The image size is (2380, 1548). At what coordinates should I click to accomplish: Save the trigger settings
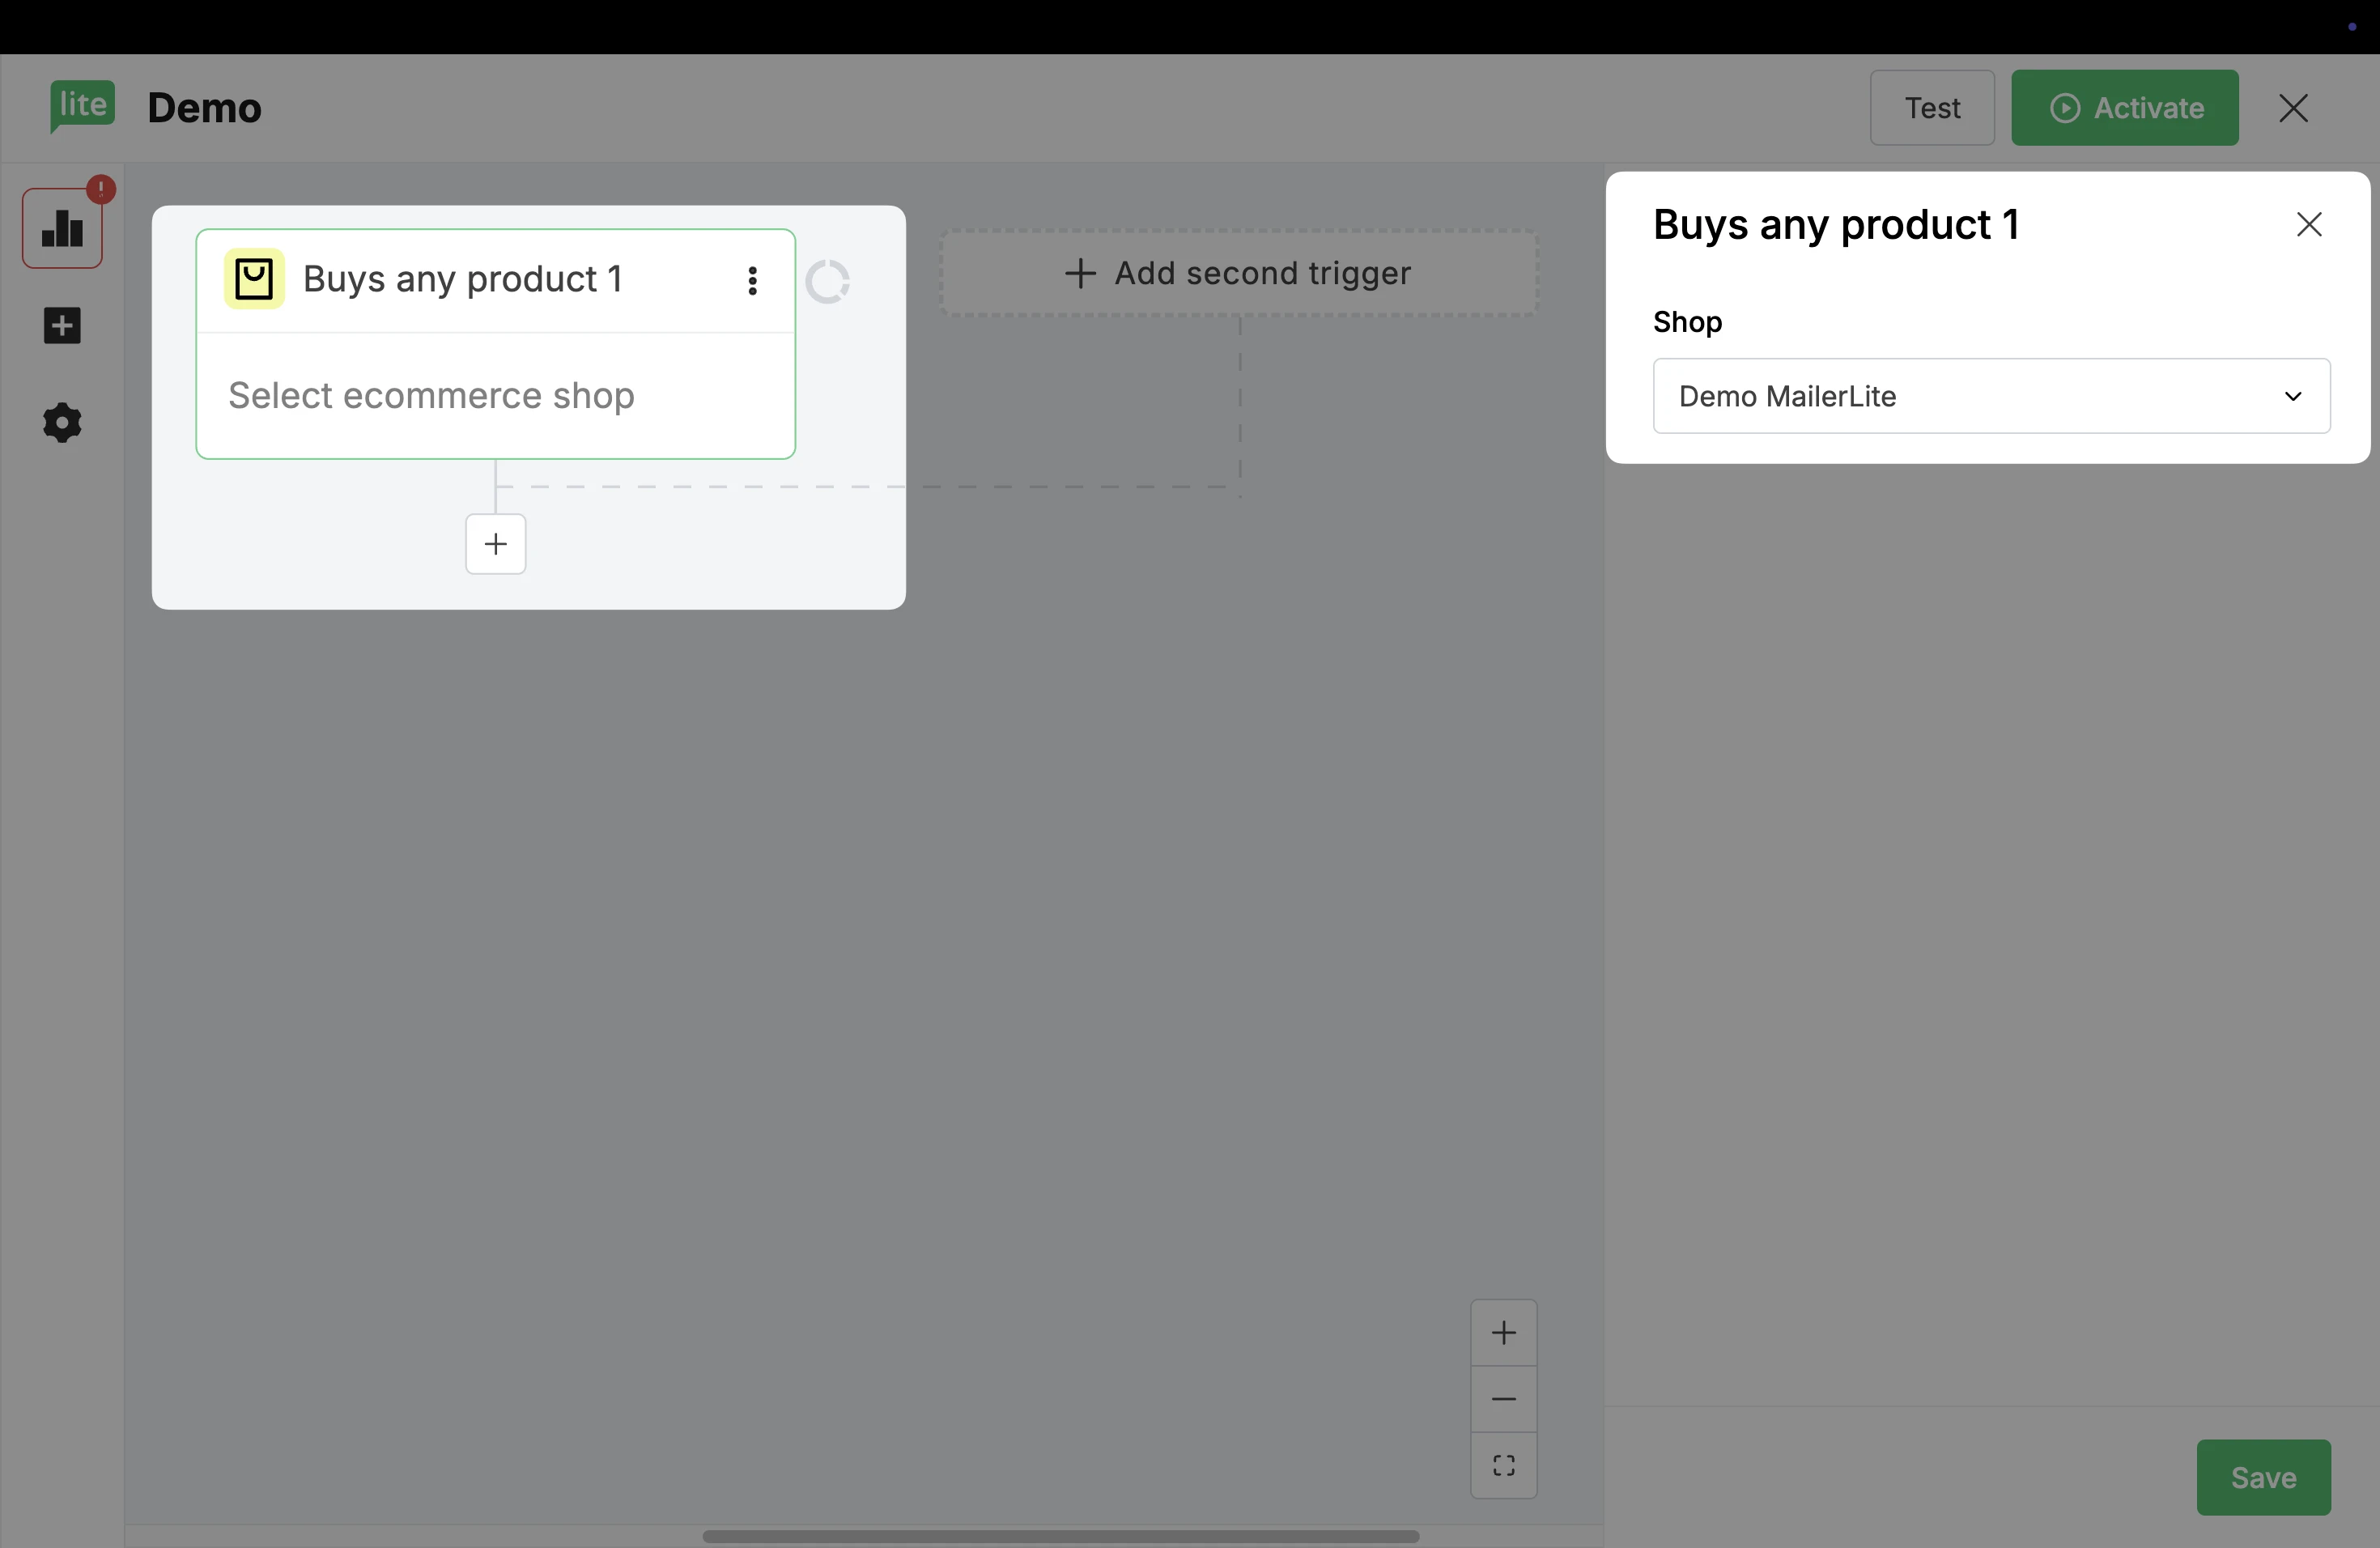2263,1477
